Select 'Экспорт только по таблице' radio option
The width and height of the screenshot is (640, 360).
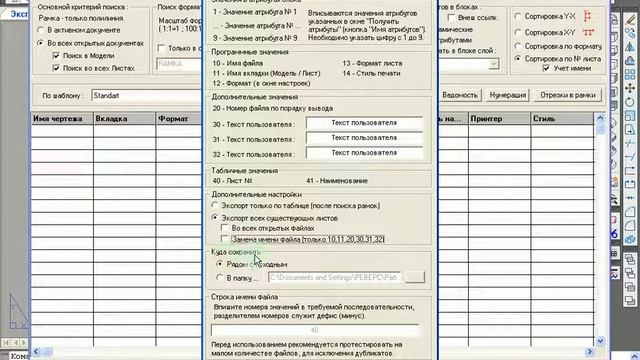(x=215, y=206)
